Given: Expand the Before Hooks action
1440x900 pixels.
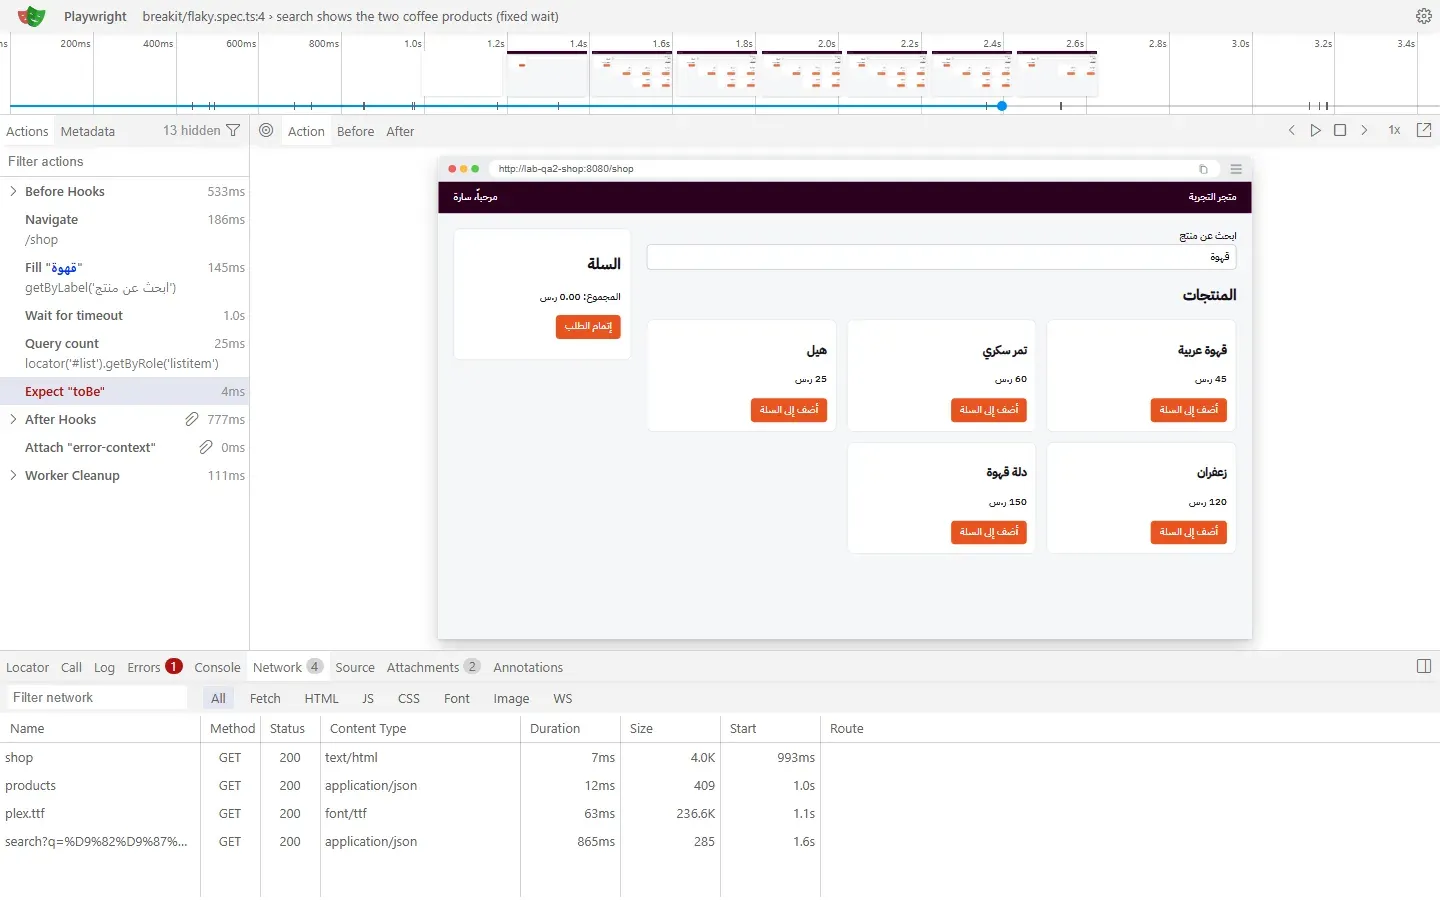Looking at the screenshot, I should tap(13, 191).
